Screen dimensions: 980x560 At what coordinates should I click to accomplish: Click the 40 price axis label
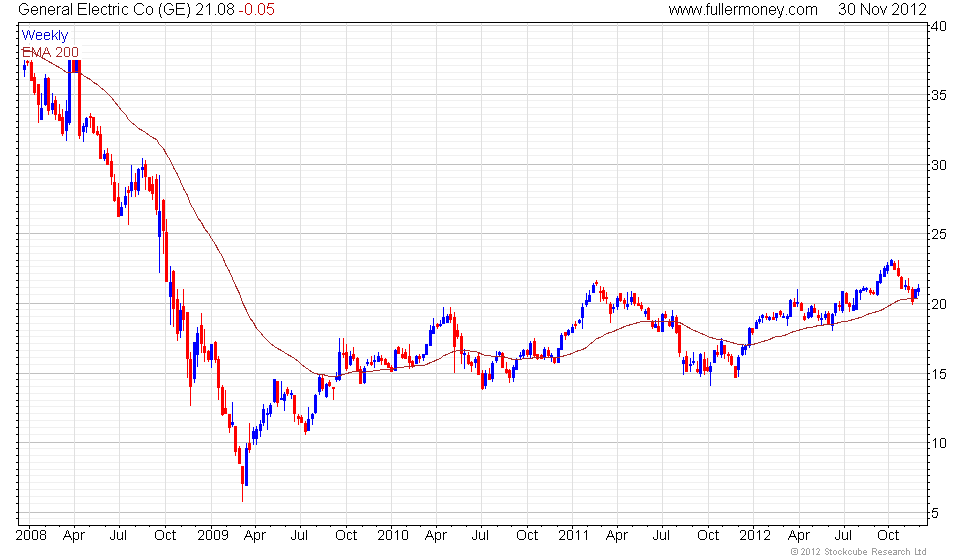[938, 26]
